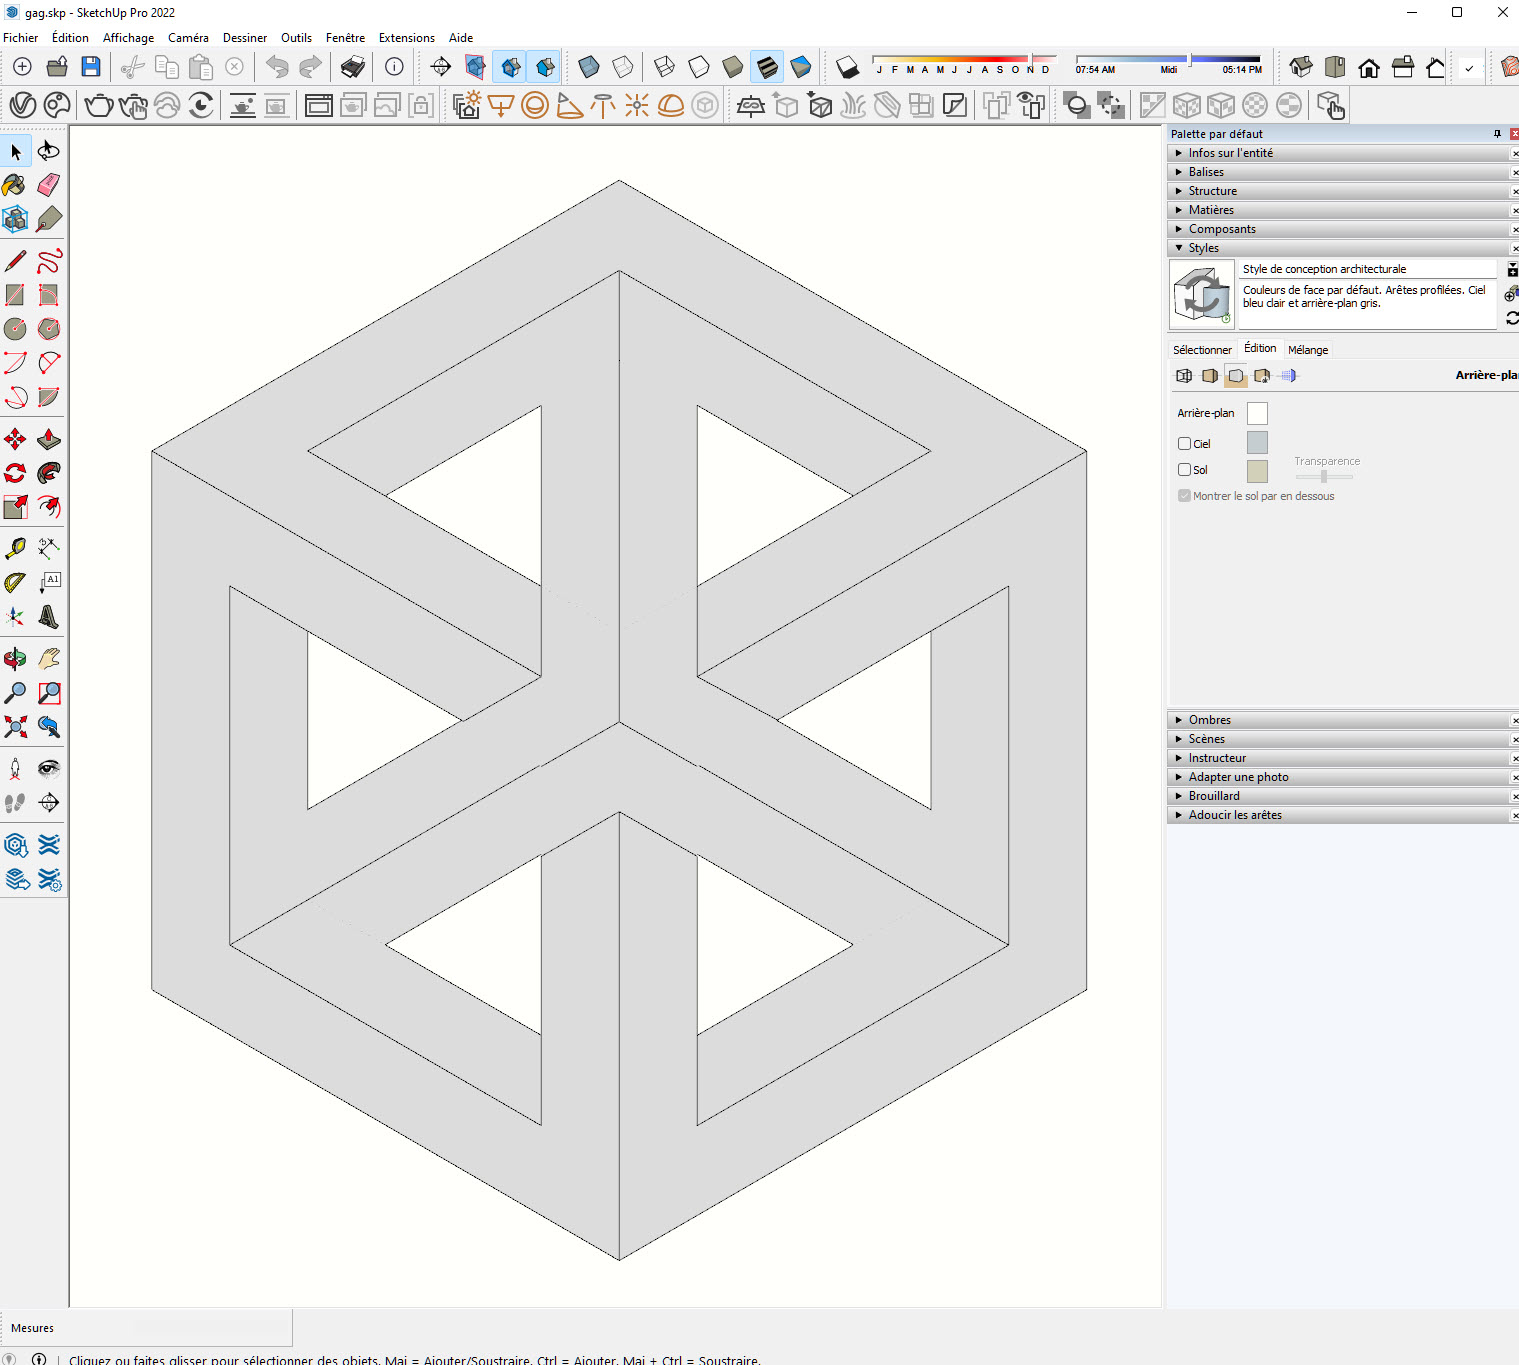The height and width of the screenshot is (1365, 1519).
Task: Expand the Matières panel
Action: point(1211,210)
